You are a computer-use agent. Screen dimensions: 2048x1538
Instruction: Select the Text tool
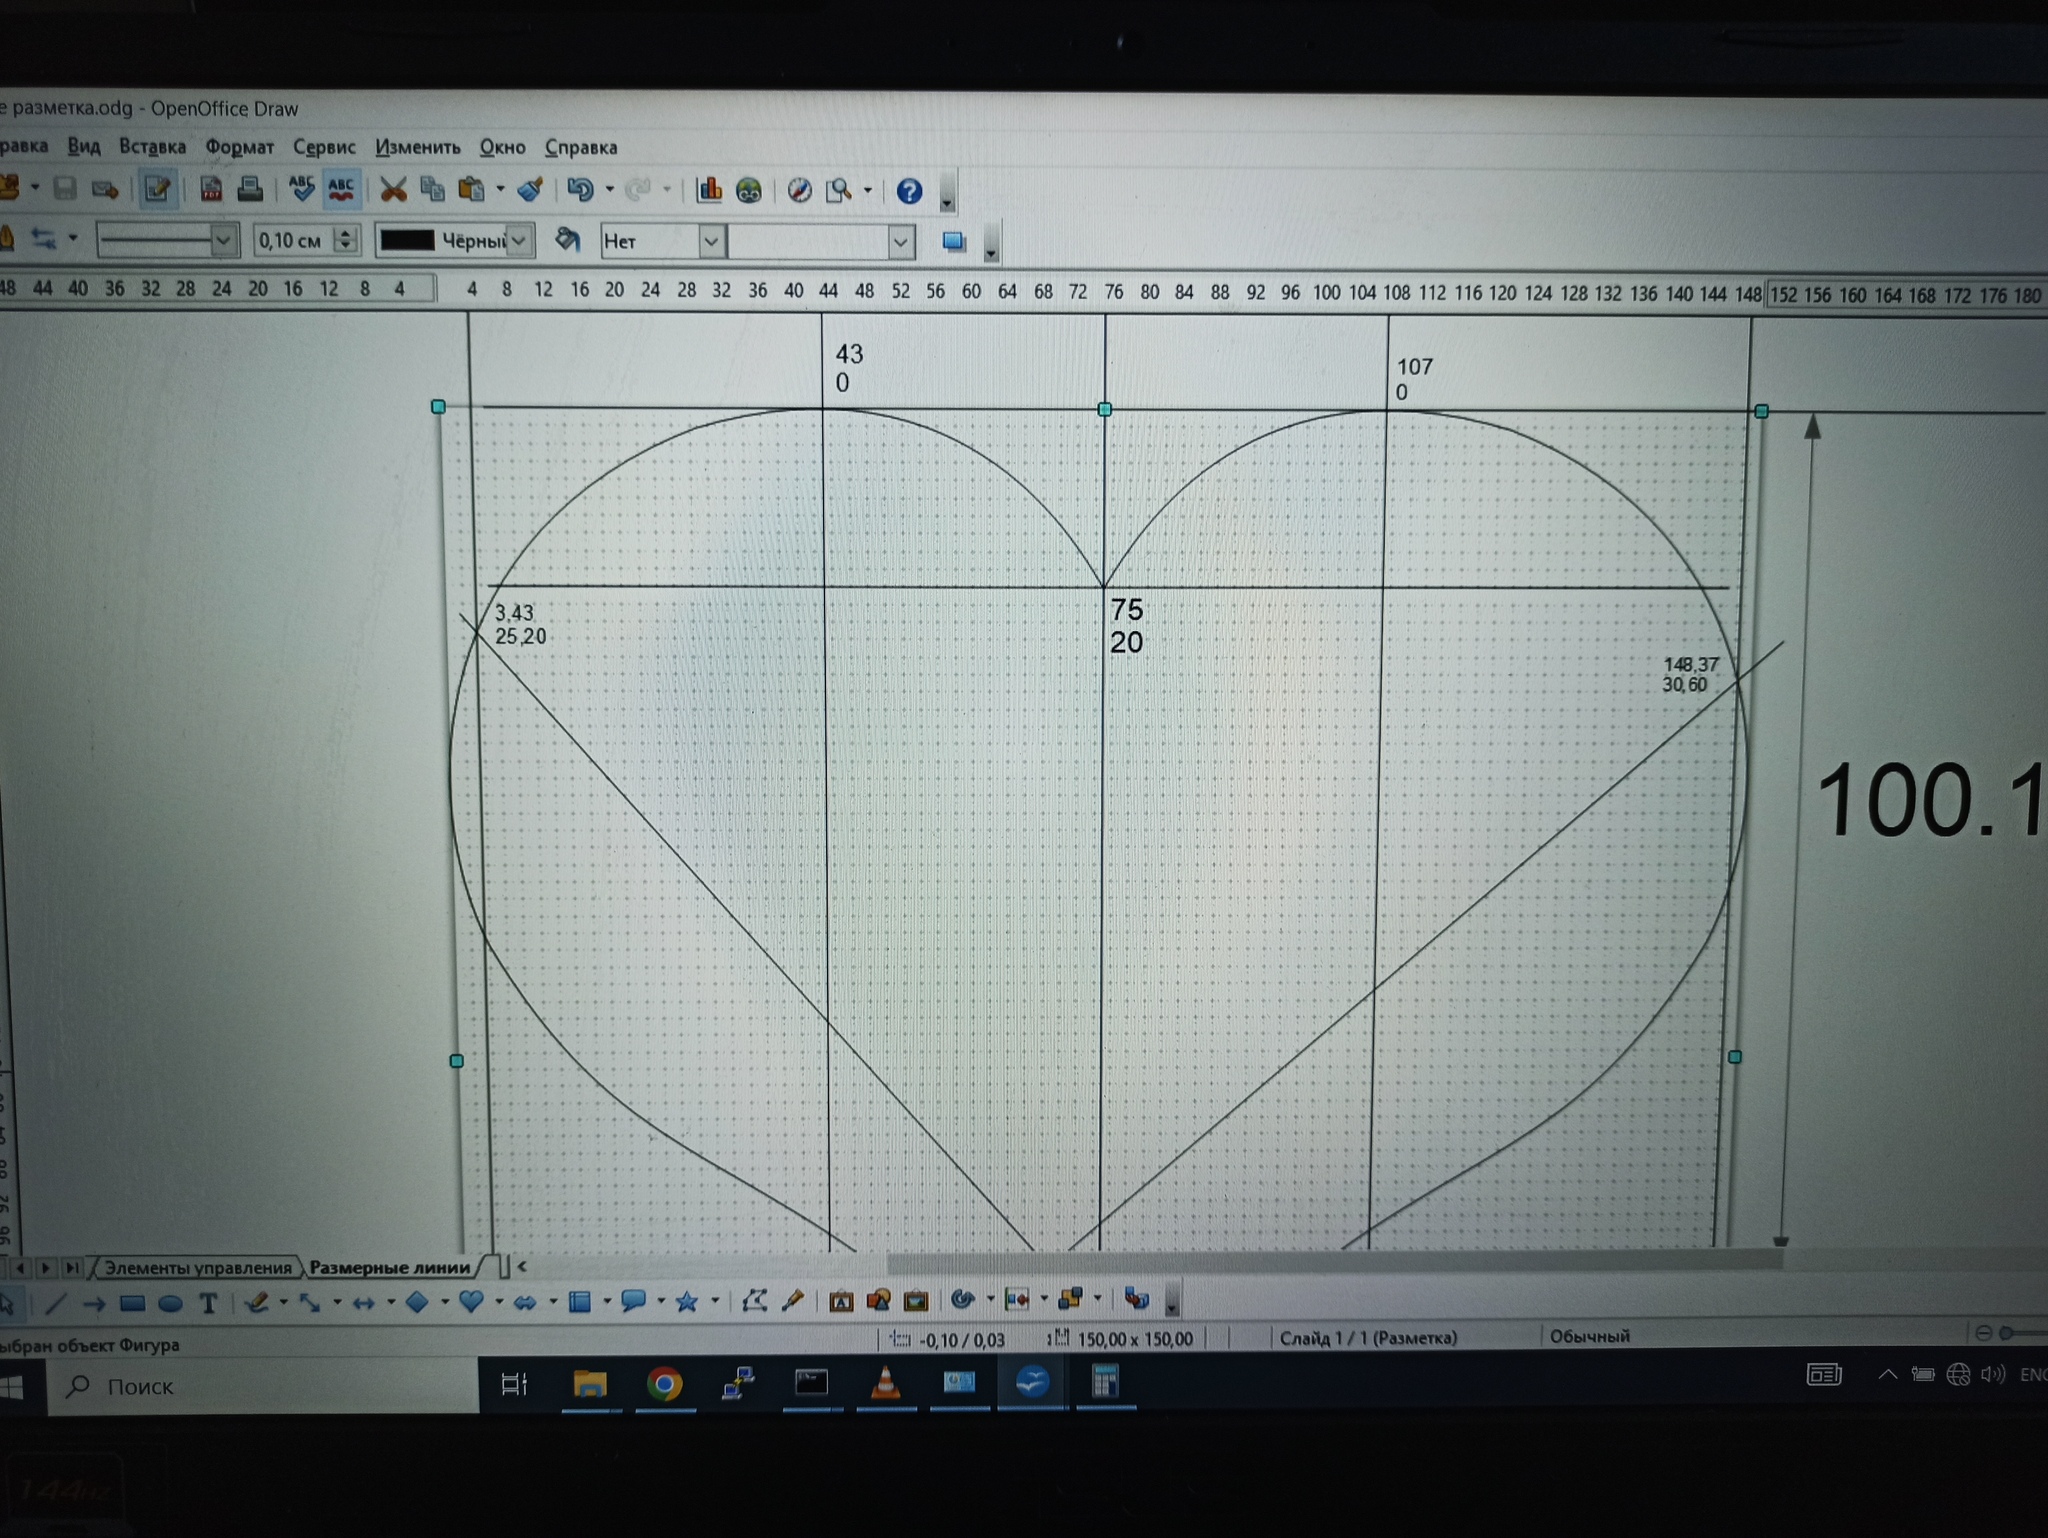(x=208, y=1303)
